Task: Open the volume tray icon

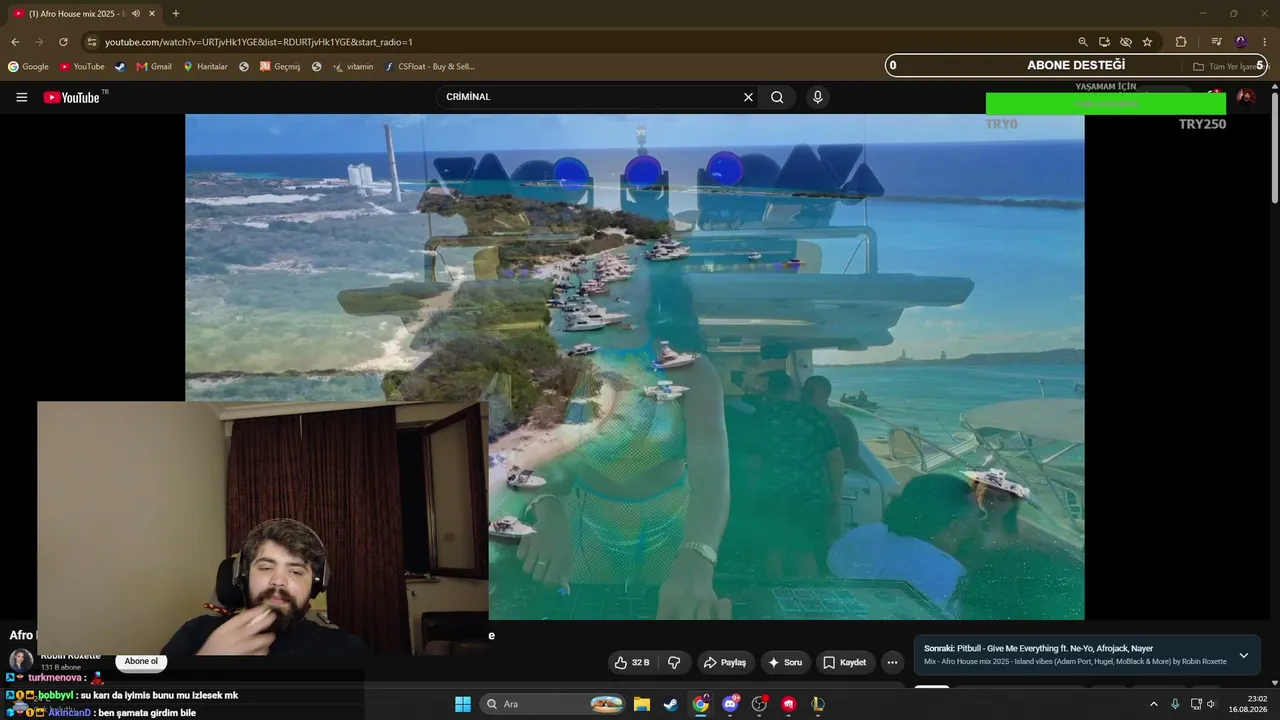Action: pos(1211,704)
